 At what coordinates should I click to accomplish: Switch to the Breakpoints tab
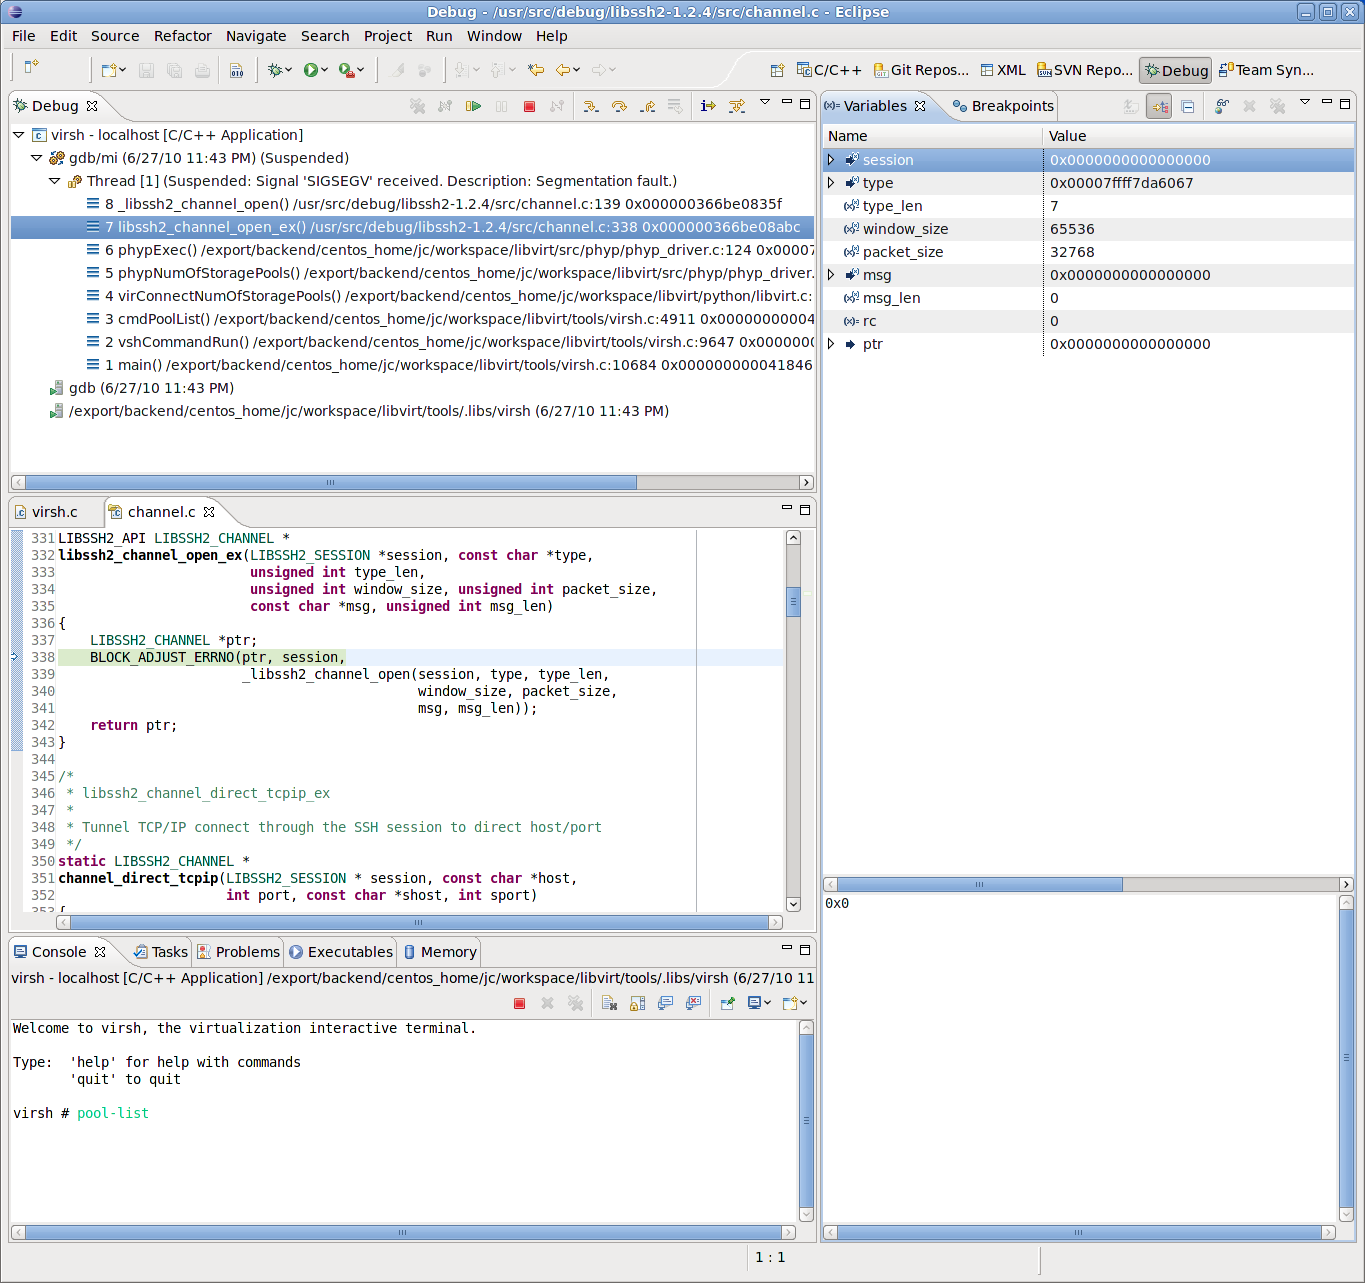[x=1003, y=106]
